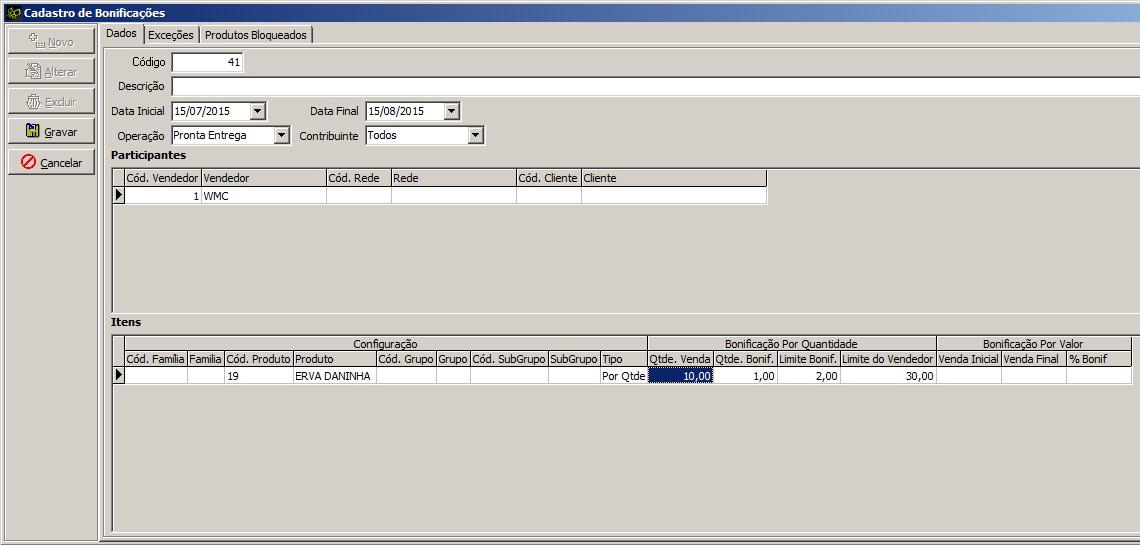The image size is (1140, 545).
Task: Open the Produtos Bloqueados tab
Action: (x=256, y=35)
